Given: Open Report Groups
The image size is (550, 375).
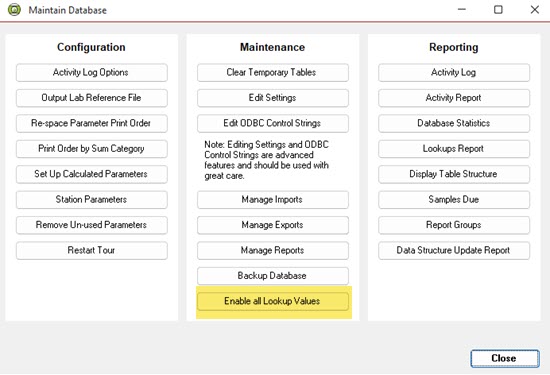Looking at the screenshot, I should (x=454, y=225).
